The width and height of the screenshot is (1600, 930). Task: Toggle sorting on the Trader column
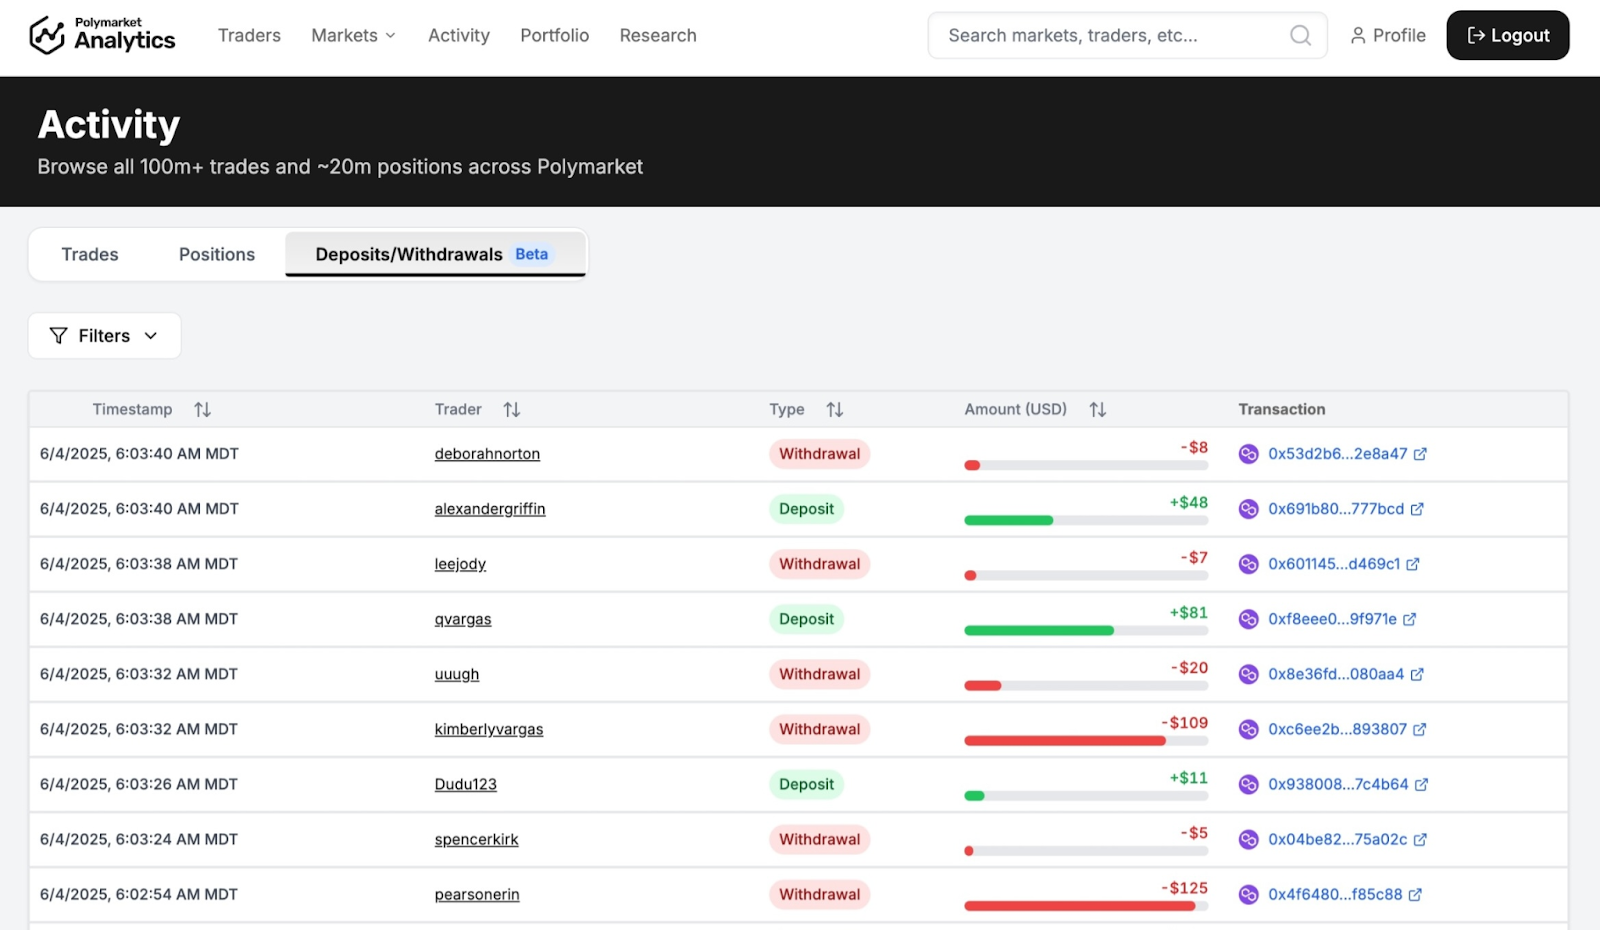[512, 409]
